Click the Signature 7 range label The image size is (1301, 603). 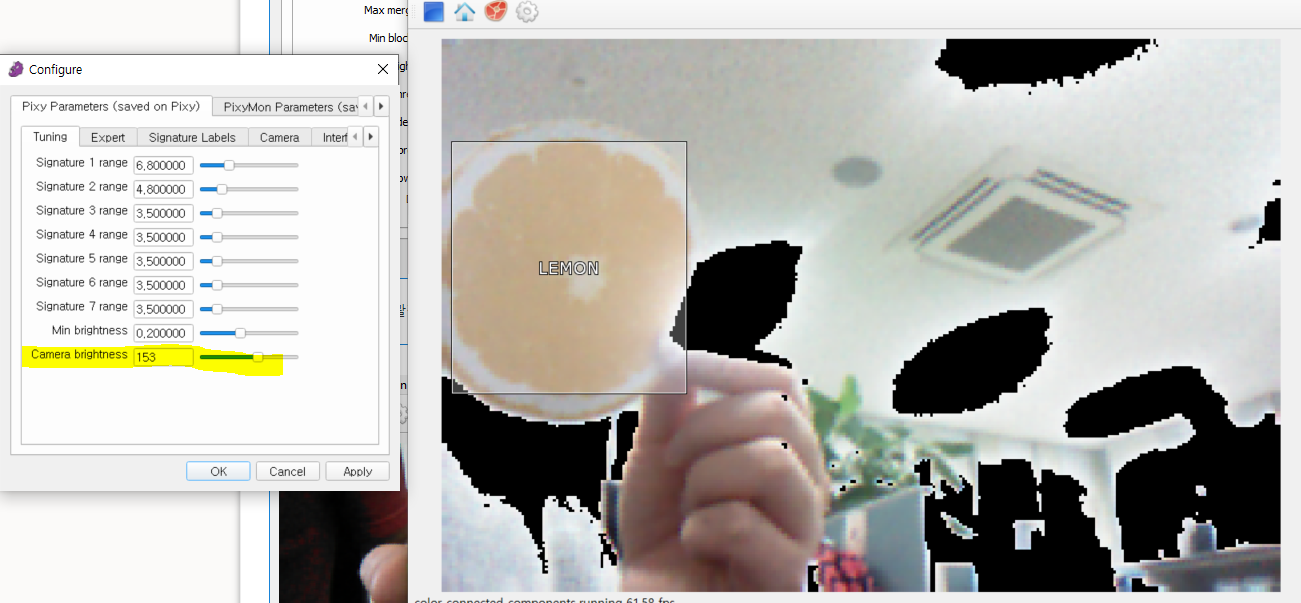[82, 307]
